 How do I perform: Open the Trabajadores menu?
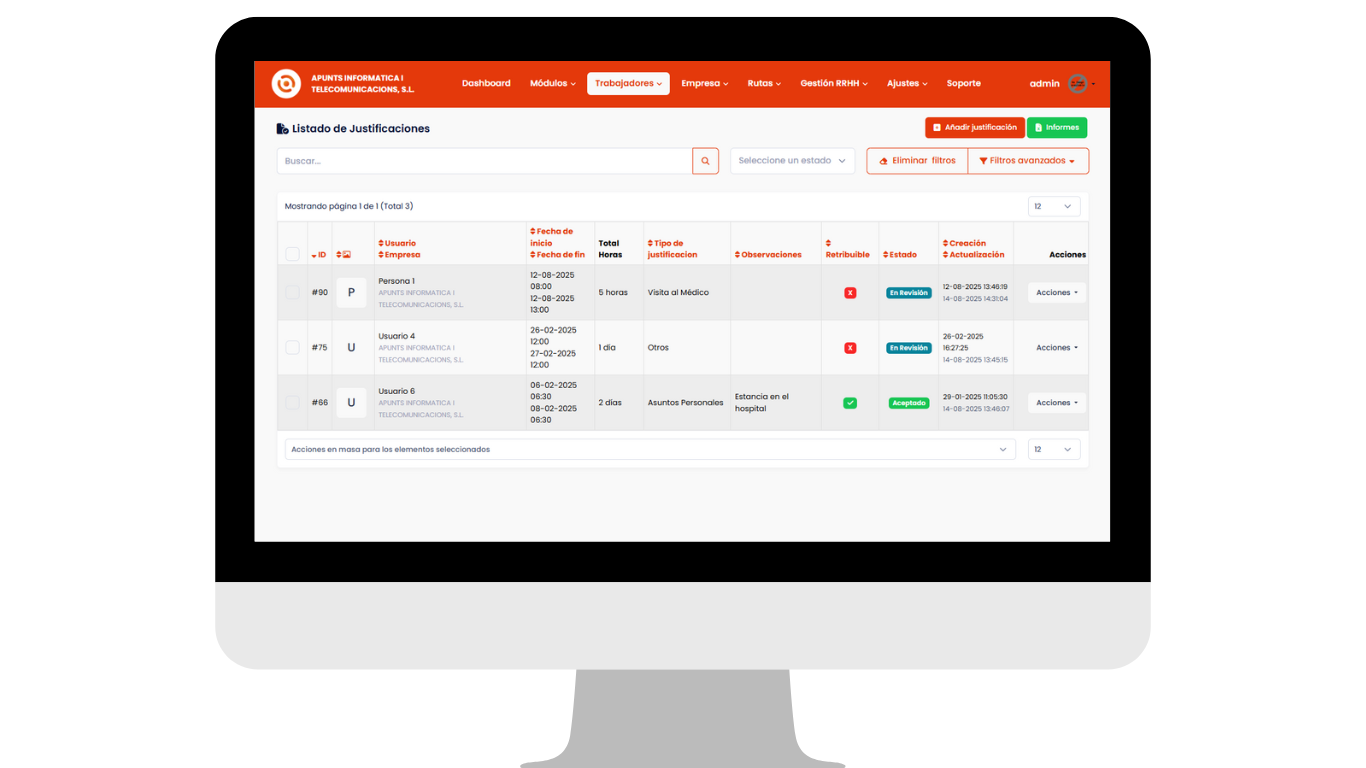(628, 84)
